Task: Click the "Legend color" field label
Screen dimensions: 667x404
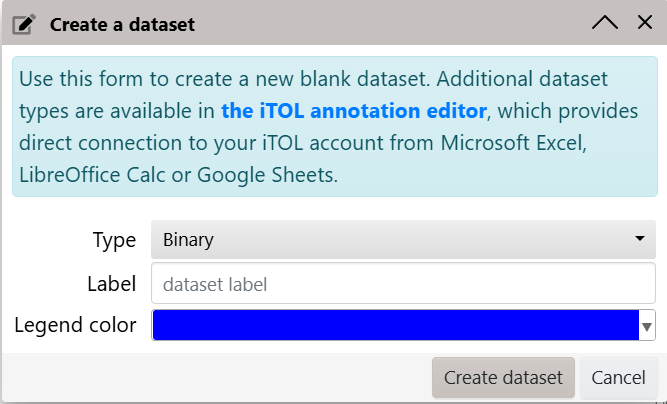Action: pyautogui.click(x=75, y=325)
